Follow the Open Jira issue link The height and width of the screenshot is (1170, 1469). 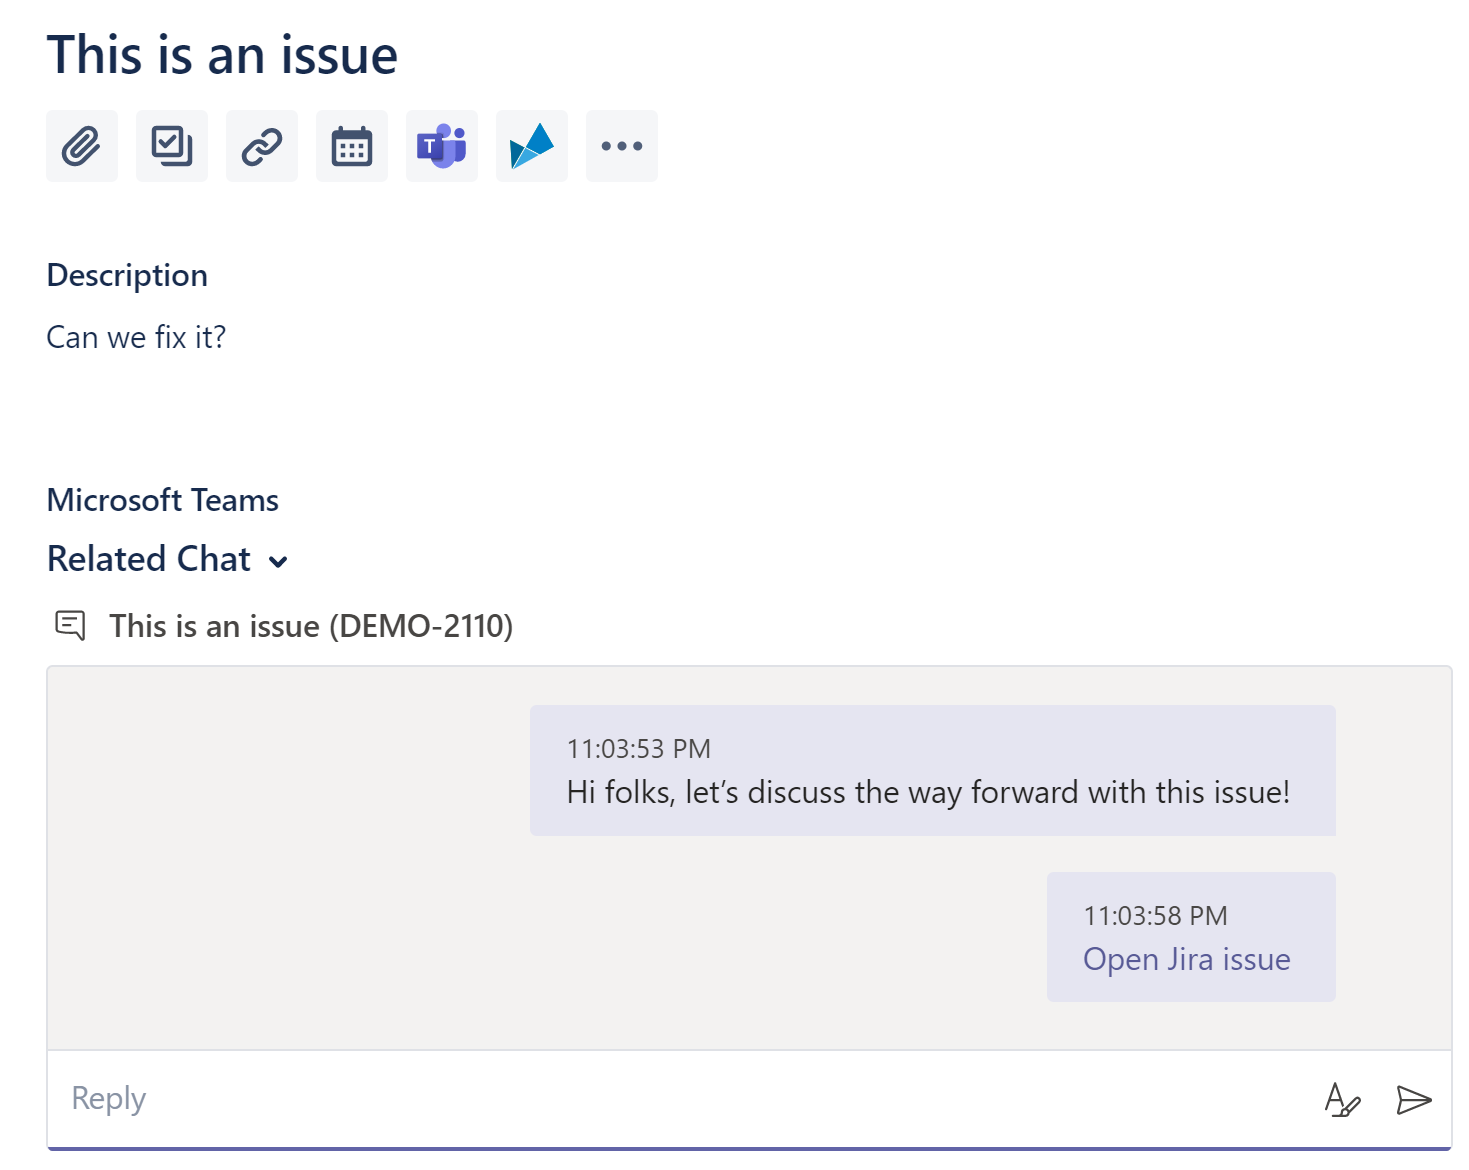click(x=1187, y=959)
